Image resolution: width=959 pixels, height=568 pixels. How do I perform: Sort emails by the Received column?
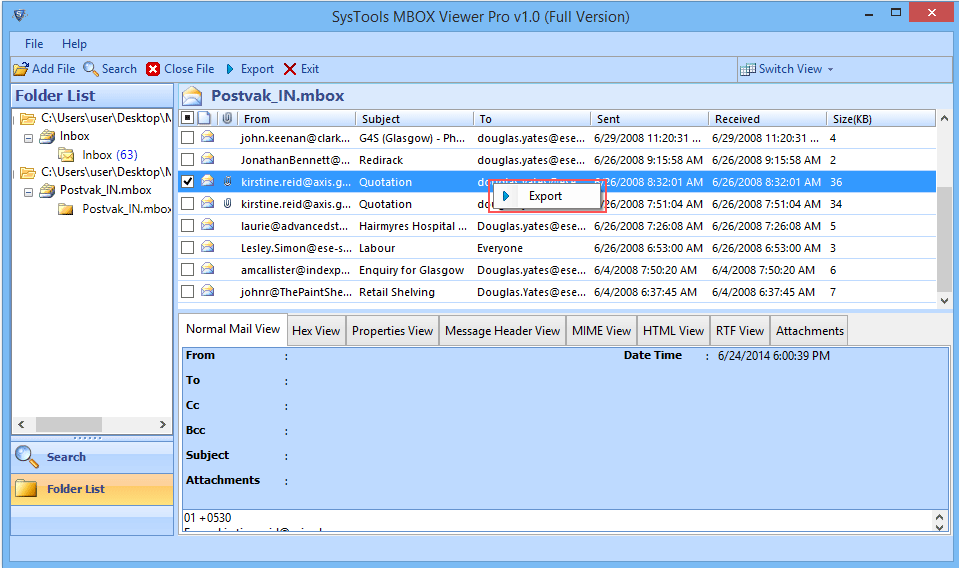767,119
